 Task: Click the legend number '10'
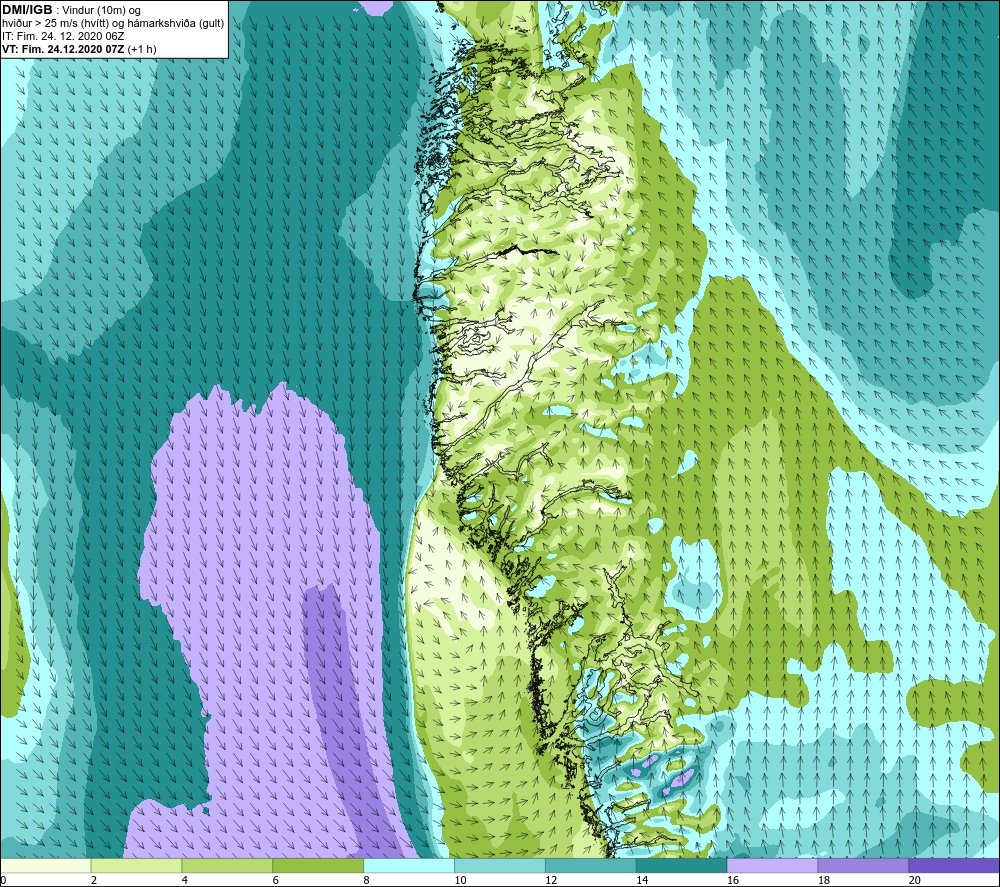pos(460,880)
